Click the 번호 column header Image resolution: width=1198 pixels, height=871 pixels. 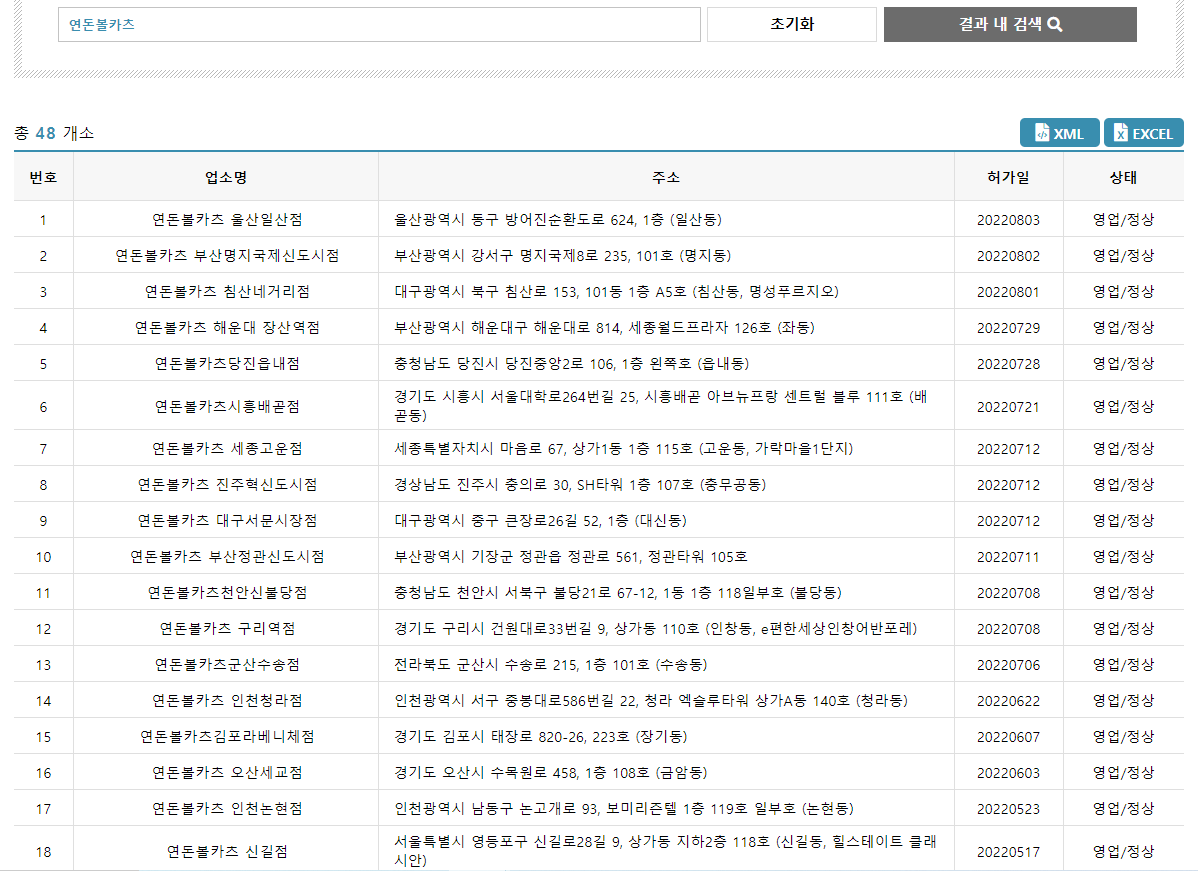point(44,177)
